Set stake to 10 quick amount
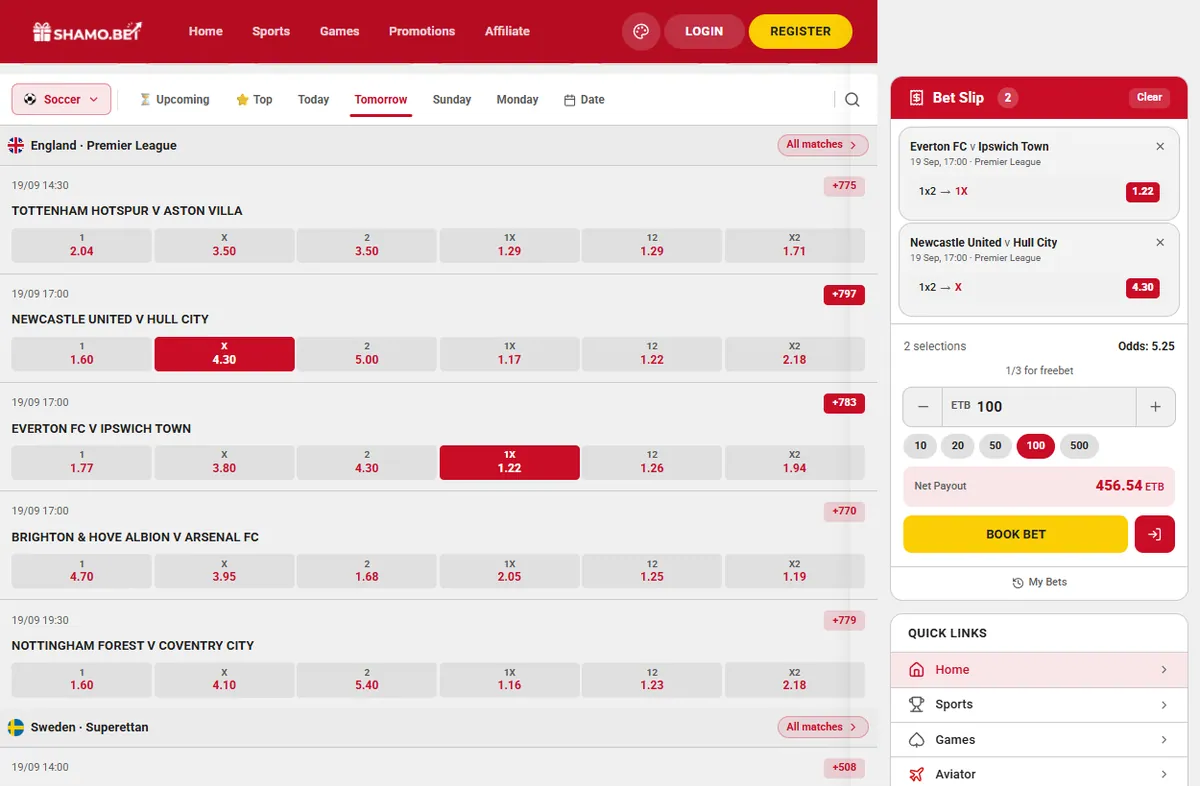This screenshot has width=1200, height=786. (920, 446)
